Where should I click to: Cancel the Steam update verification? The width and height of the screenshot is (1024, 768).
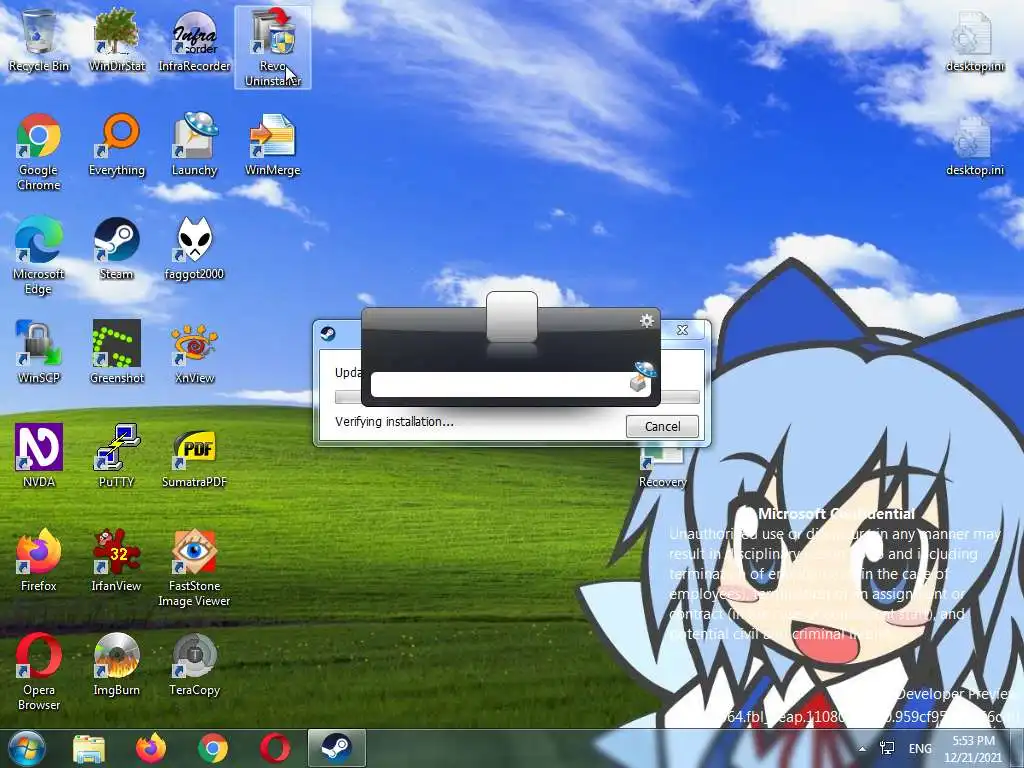[662, 426]
